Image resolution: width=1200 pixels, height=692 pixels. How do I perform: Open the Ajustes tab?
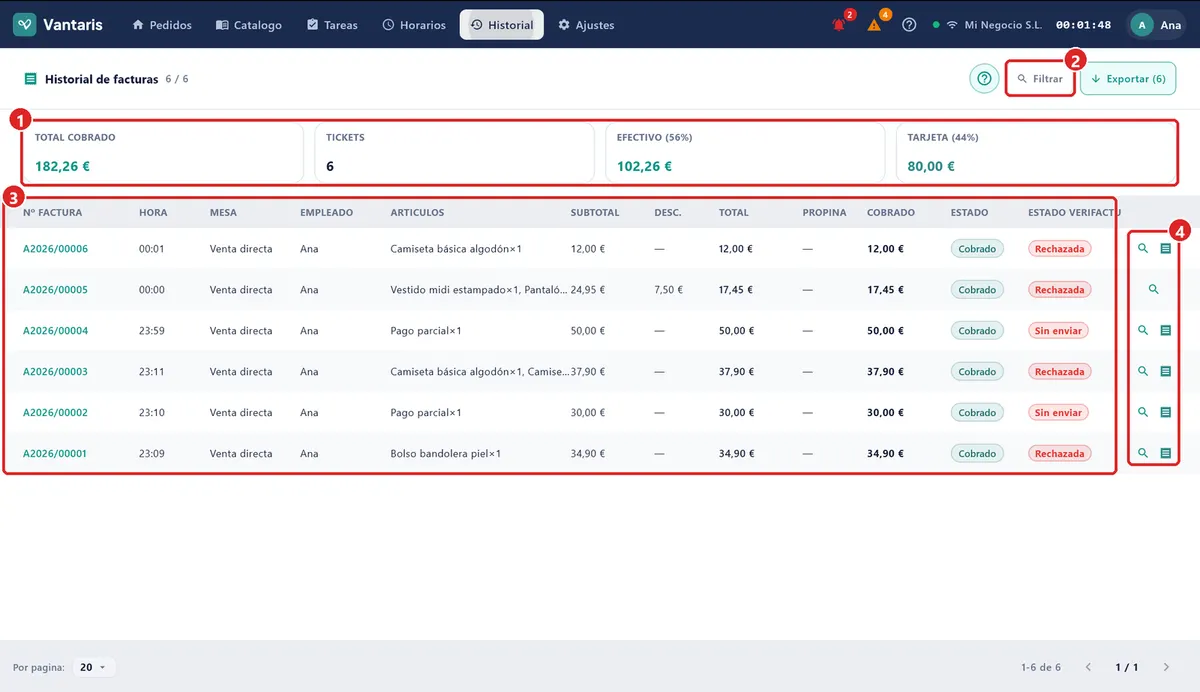[587, 25]
